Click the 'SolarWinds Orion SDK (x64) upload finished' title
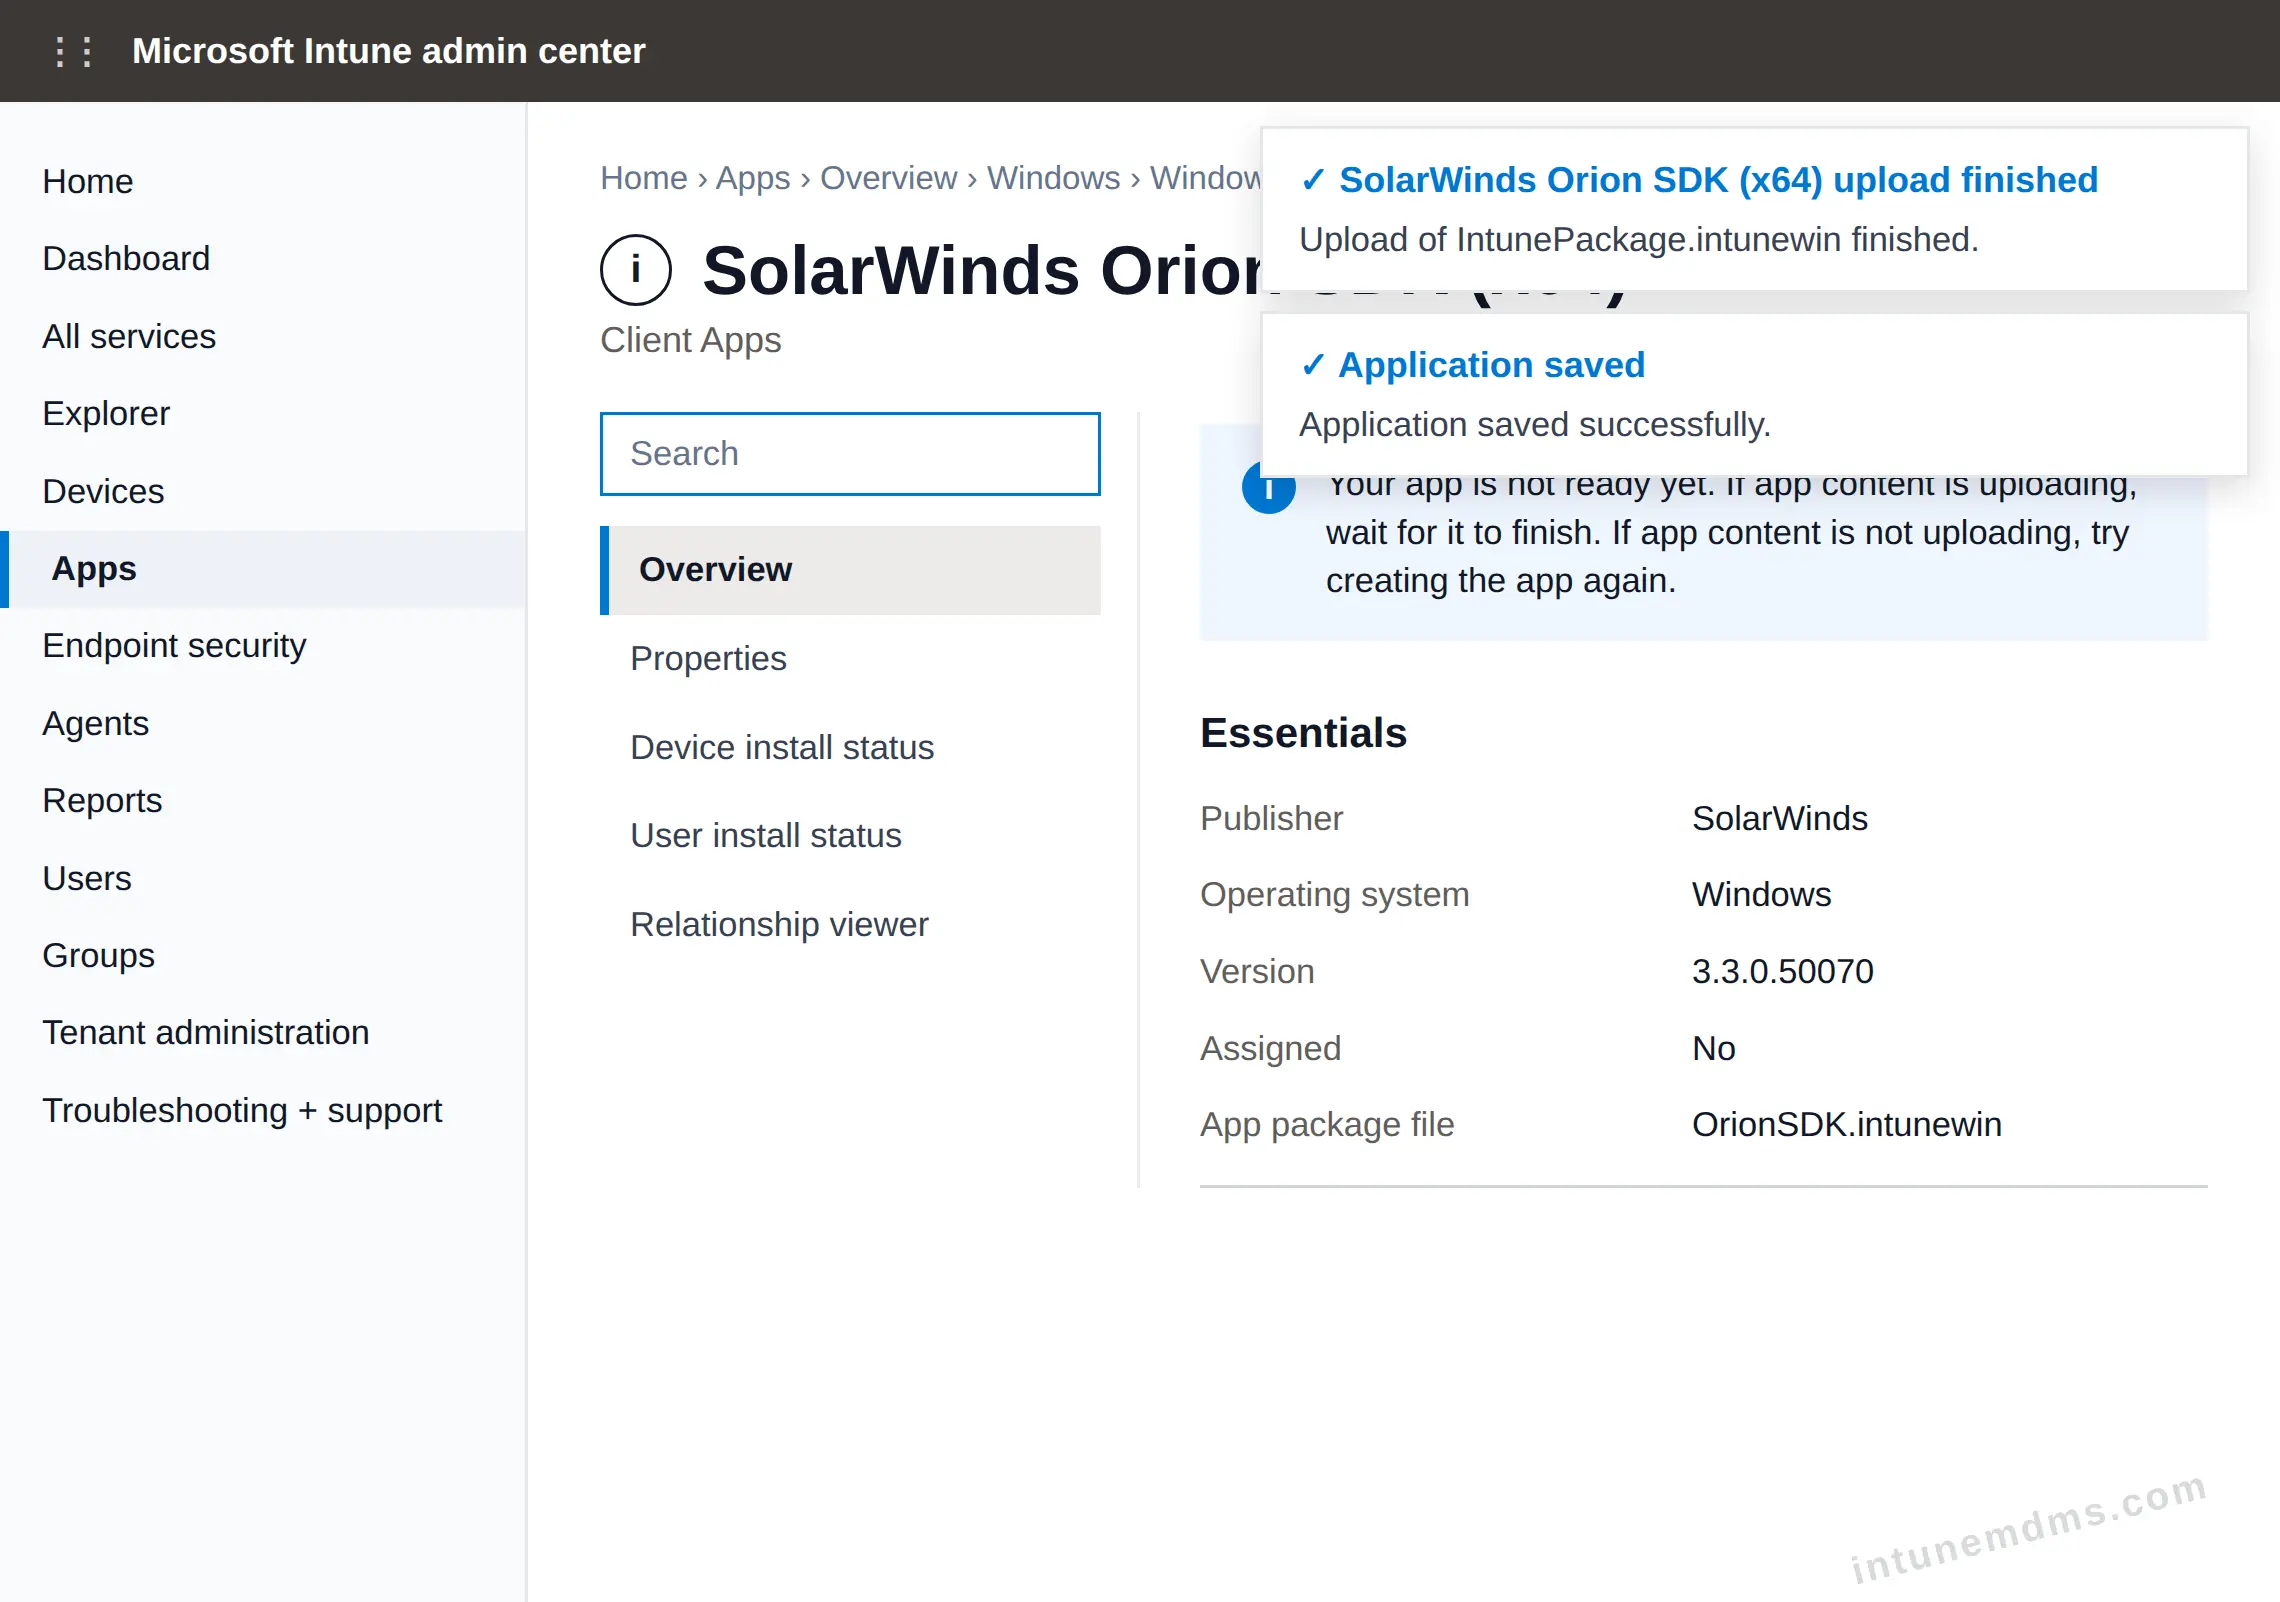The image size is (2280, 1602). 1718,180
